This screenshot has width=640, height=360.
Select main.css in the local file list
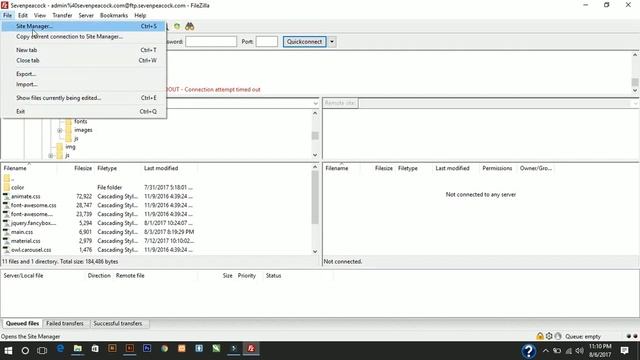pos(22,232)
